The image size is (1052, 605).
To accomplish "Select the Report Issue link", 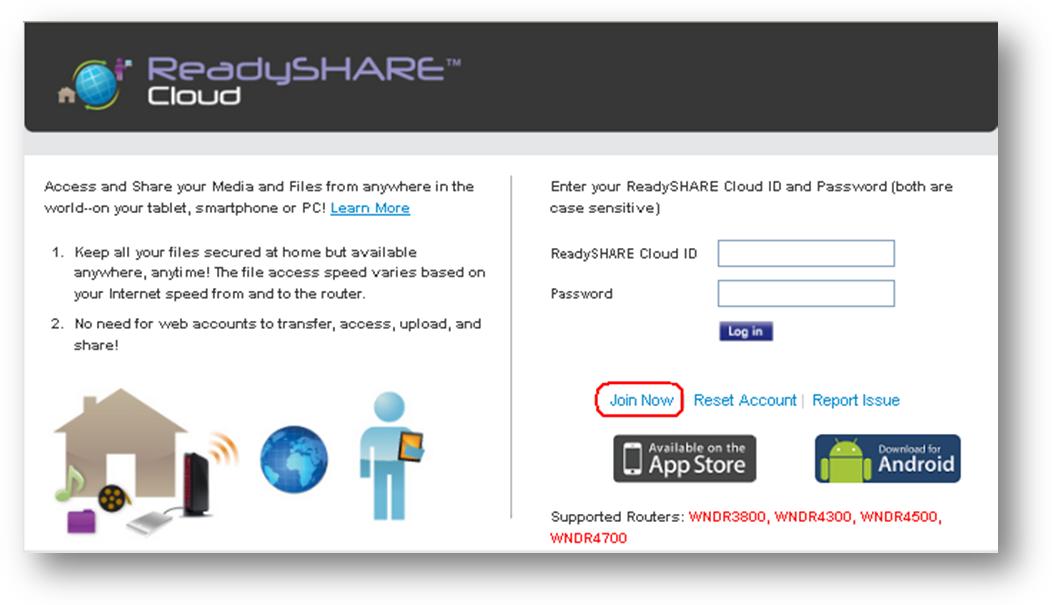I will click(855, 400).
